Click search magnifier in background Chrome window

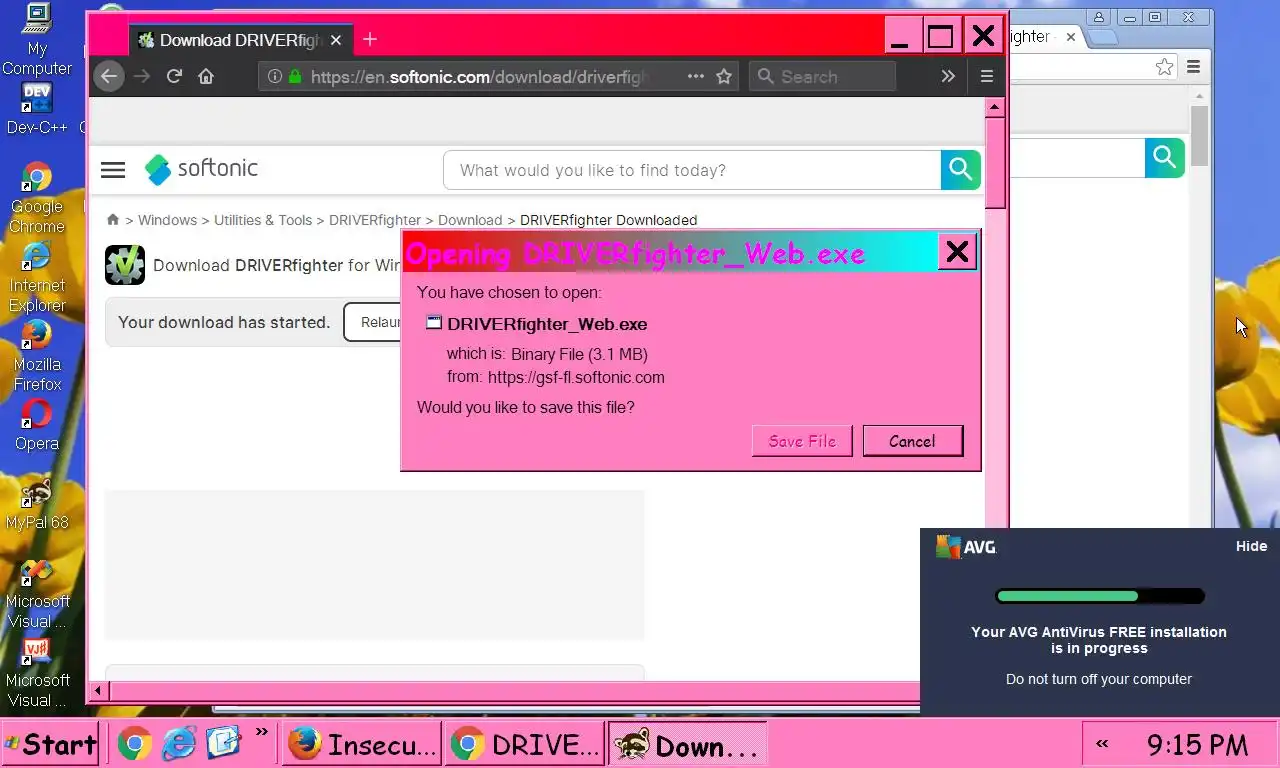point(1164,158)
